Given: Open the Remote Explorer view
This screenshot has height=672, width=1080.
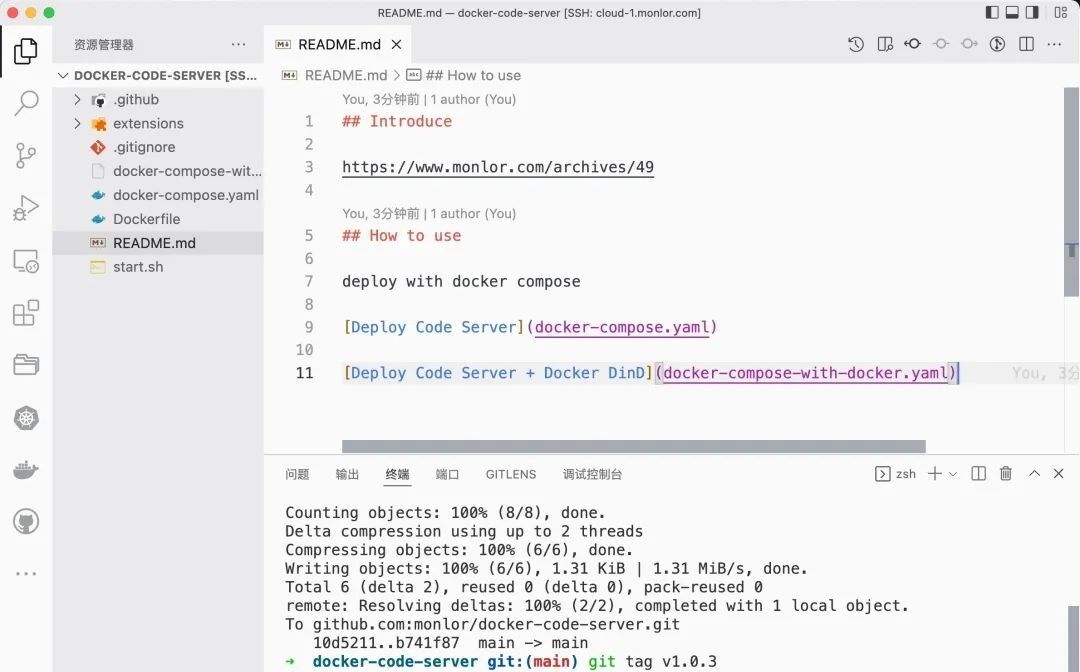Looking at the screenshot, I should 26,260.
